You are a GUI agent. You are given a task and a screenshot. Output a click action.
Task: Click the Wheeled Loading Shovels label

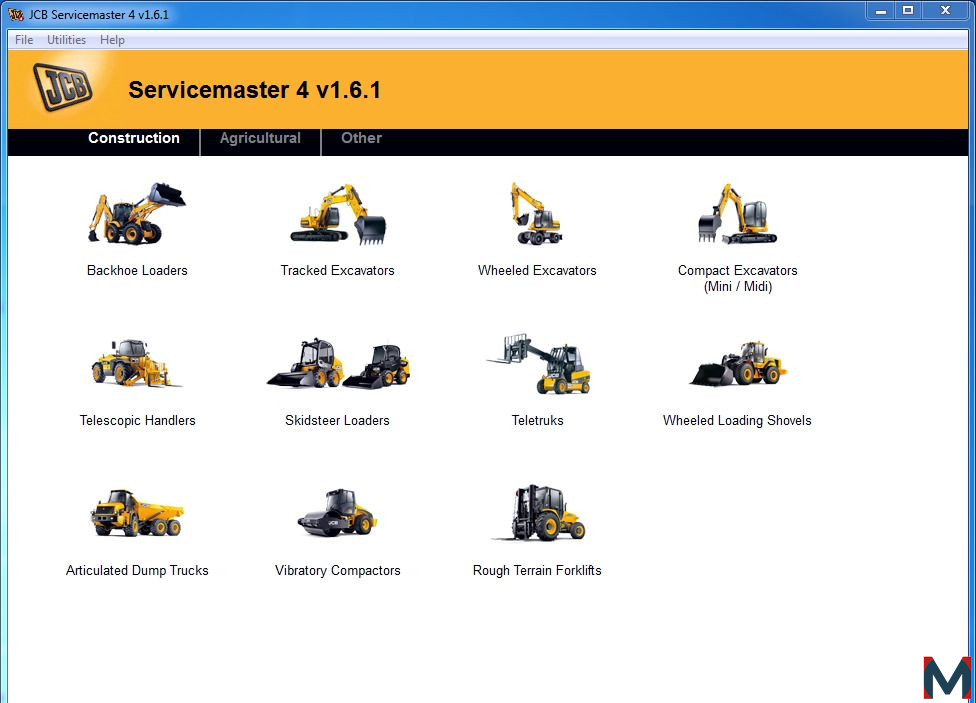[x=737, y=421]
